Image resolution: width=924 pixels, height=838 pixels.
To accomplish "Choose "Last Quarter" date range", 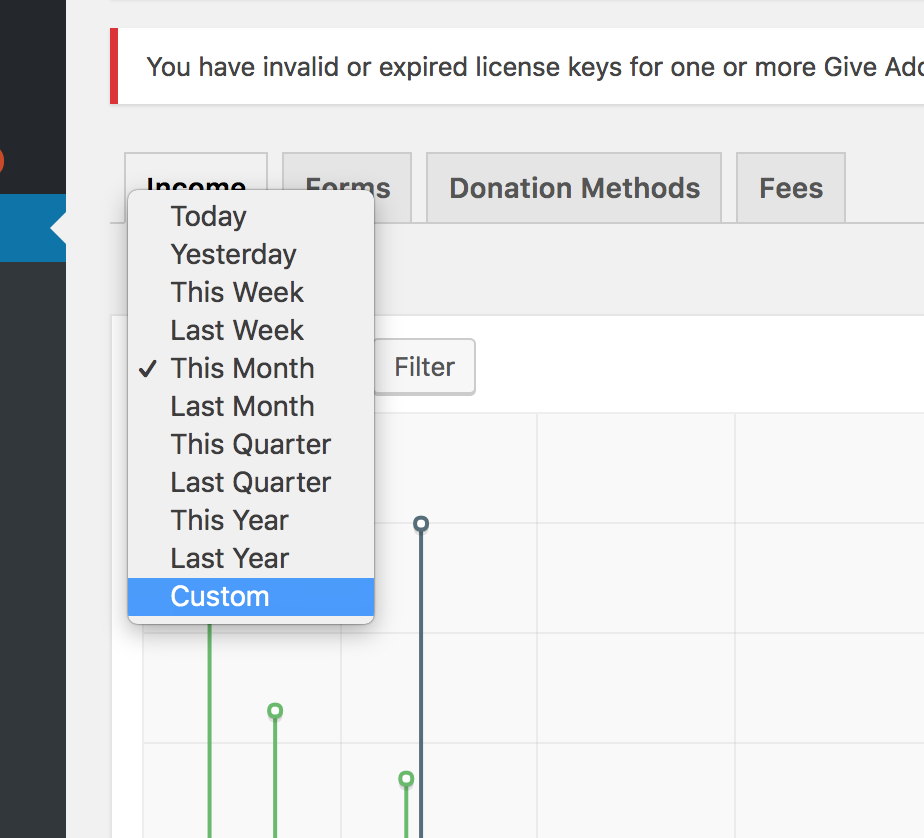I will [x=251, y=482].
